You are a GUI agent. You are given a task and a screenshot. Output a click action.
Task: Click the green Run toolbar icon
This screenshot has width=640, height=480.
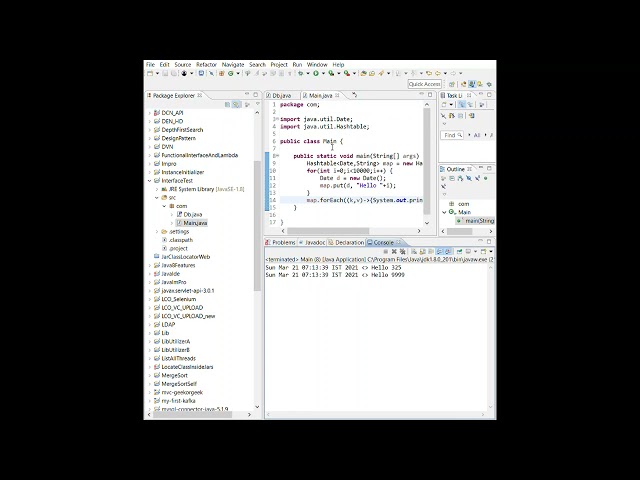tap(316, 73)
